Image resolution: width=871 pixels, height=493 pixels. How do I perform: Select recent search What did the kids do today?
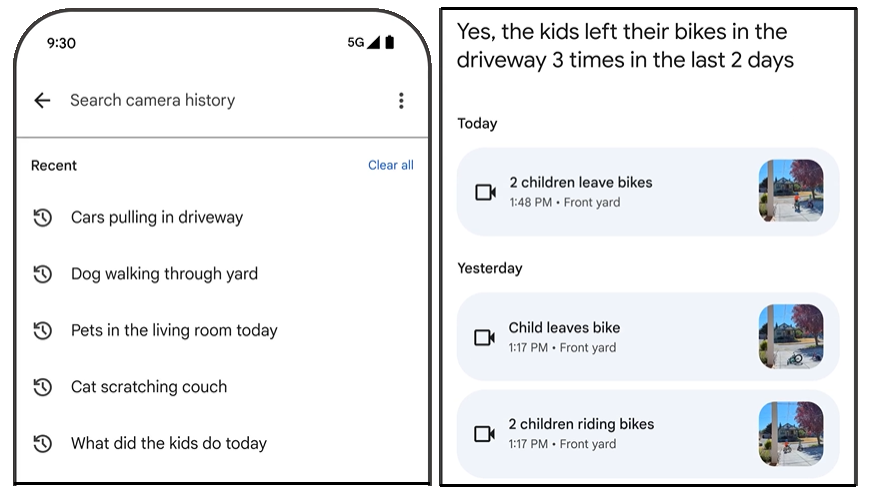[169, 443]
